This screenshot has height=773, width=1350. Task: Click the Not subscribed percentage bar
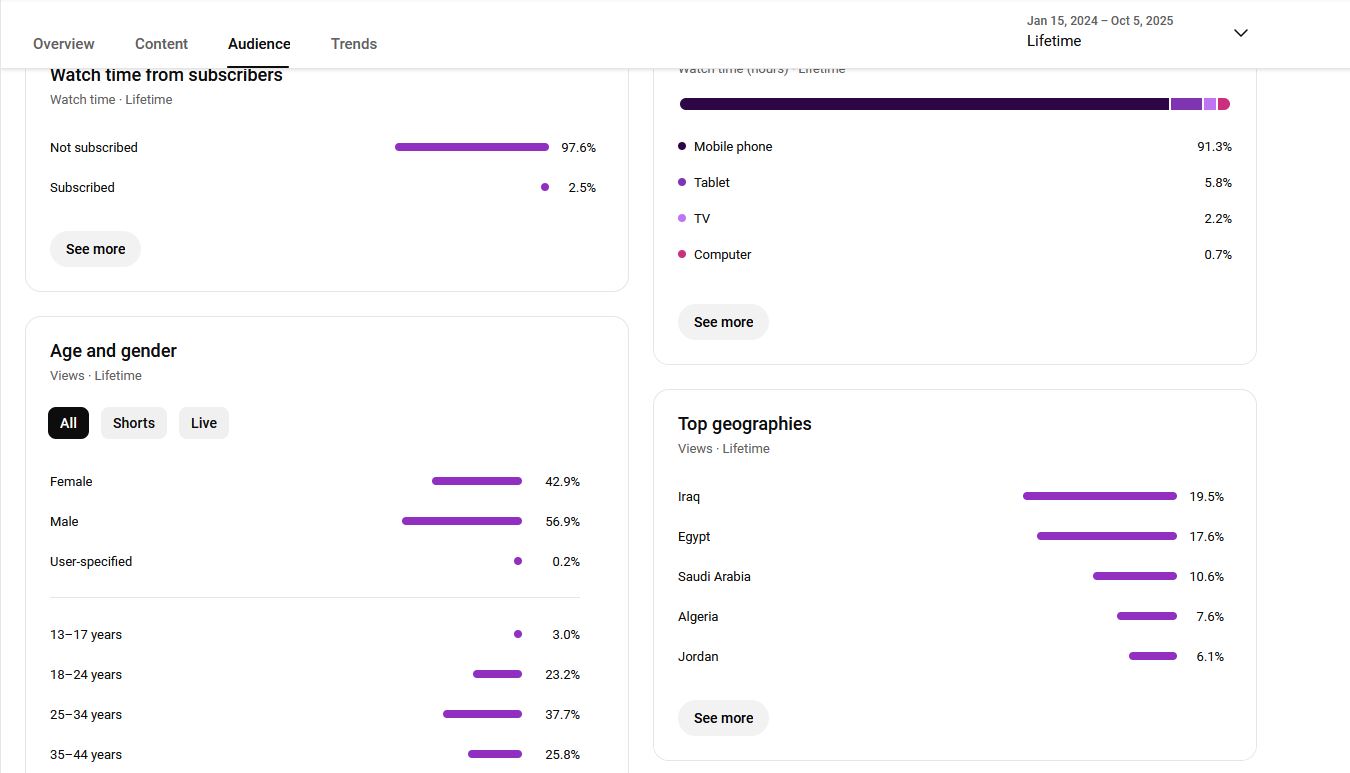(x=472, y=147)
